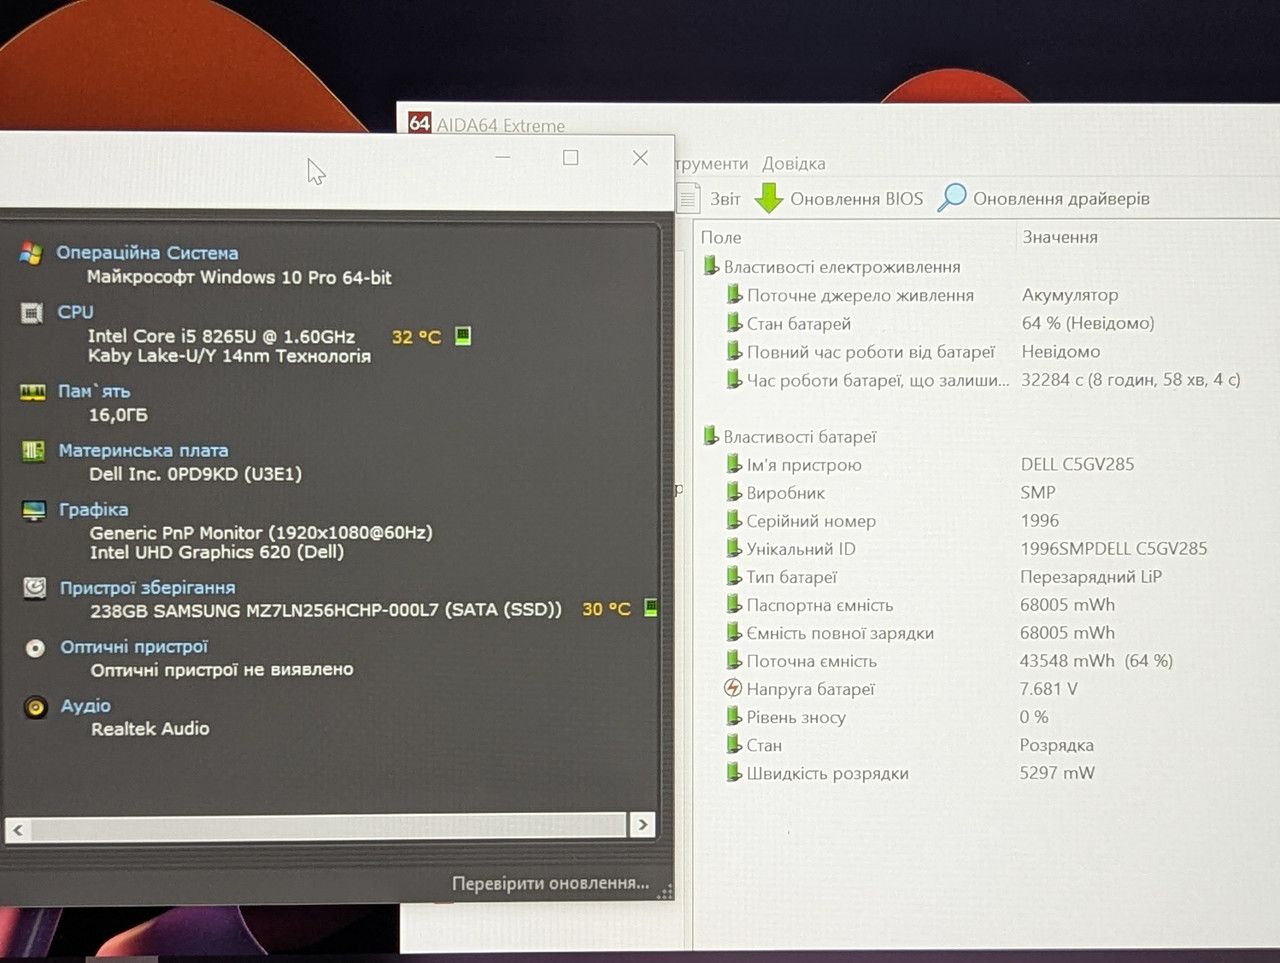
Task: Click the Dell Inc. 0PD9KD text
Action: coord(195,473)
